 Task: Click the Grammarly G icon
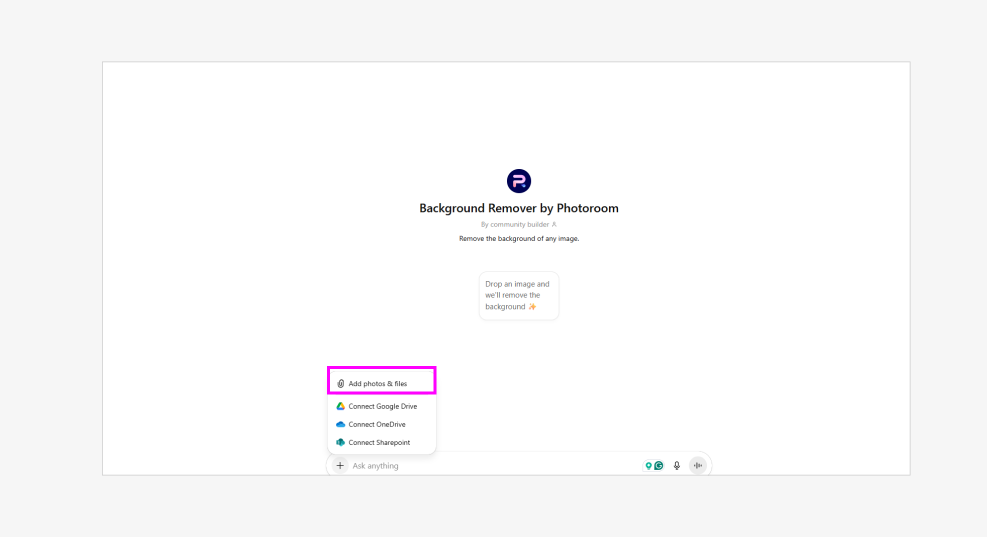(x=659, y=466)
